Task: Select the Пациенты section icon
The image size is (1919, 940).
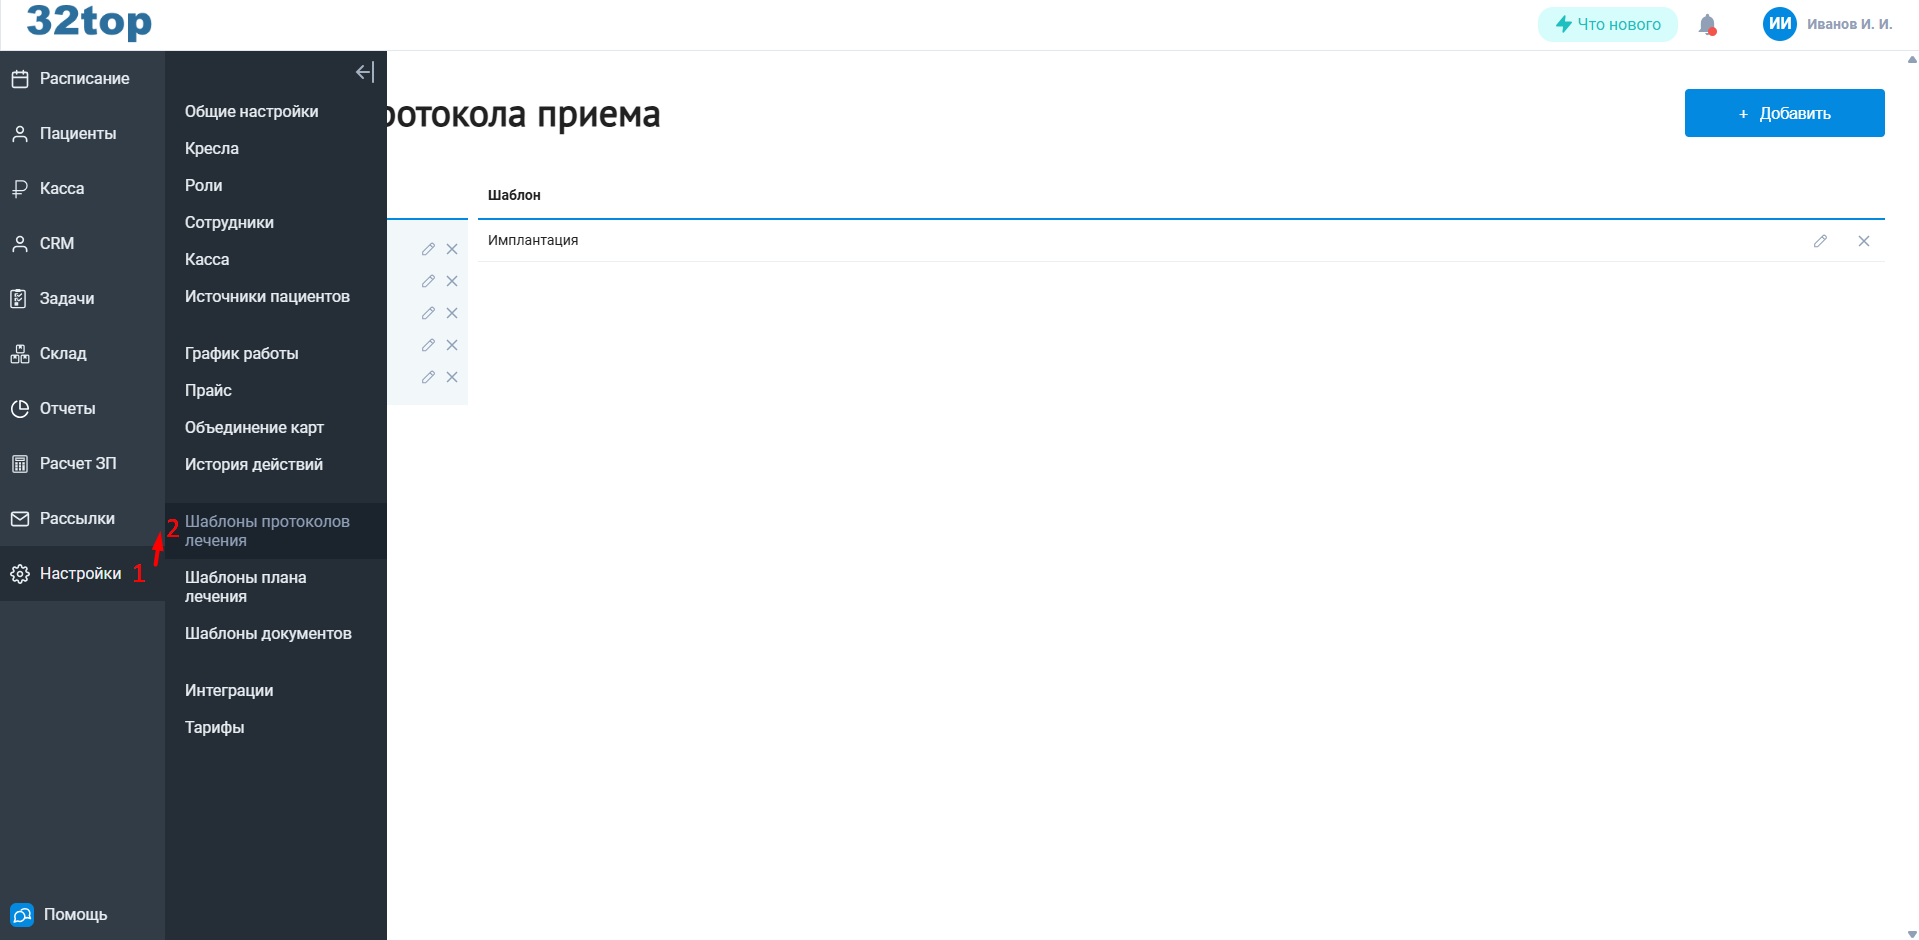Action: coord(77,133)
